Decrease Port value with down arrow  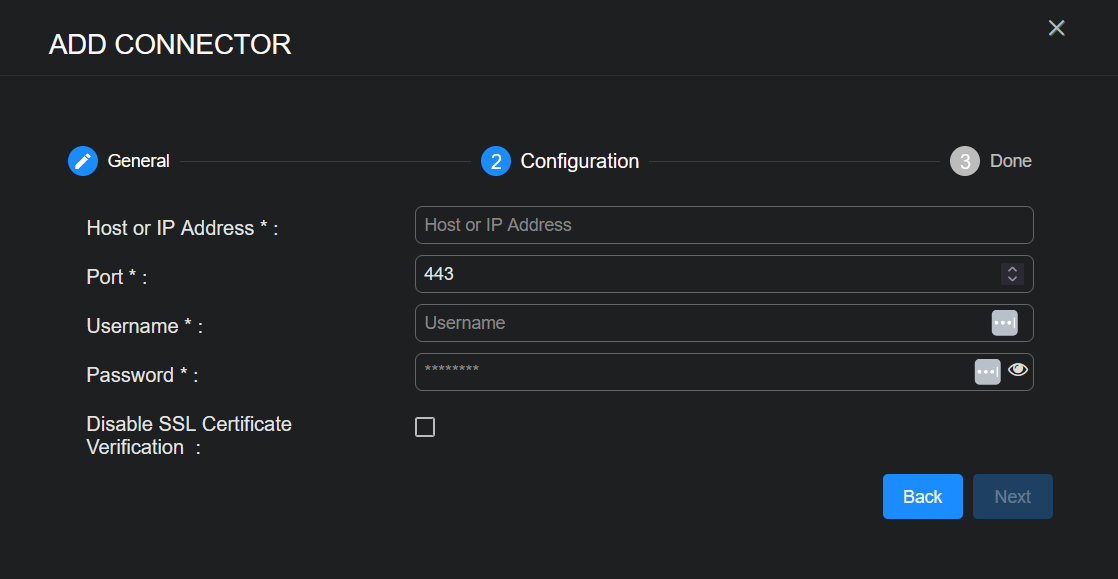1012,279
